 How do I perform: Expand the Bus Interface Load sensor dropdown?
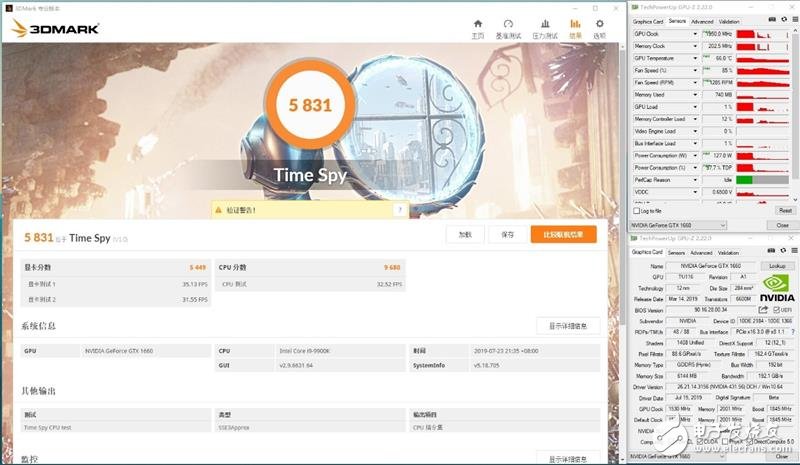click(694, 143)
